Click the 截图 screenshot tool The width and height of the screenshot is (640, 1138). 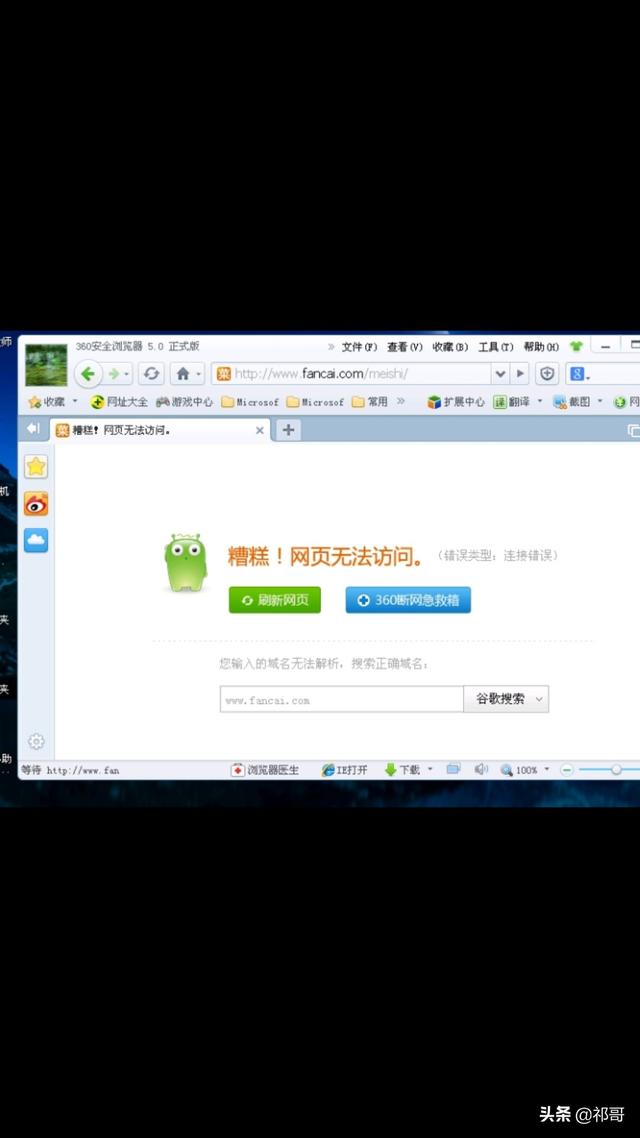[573, 401]
